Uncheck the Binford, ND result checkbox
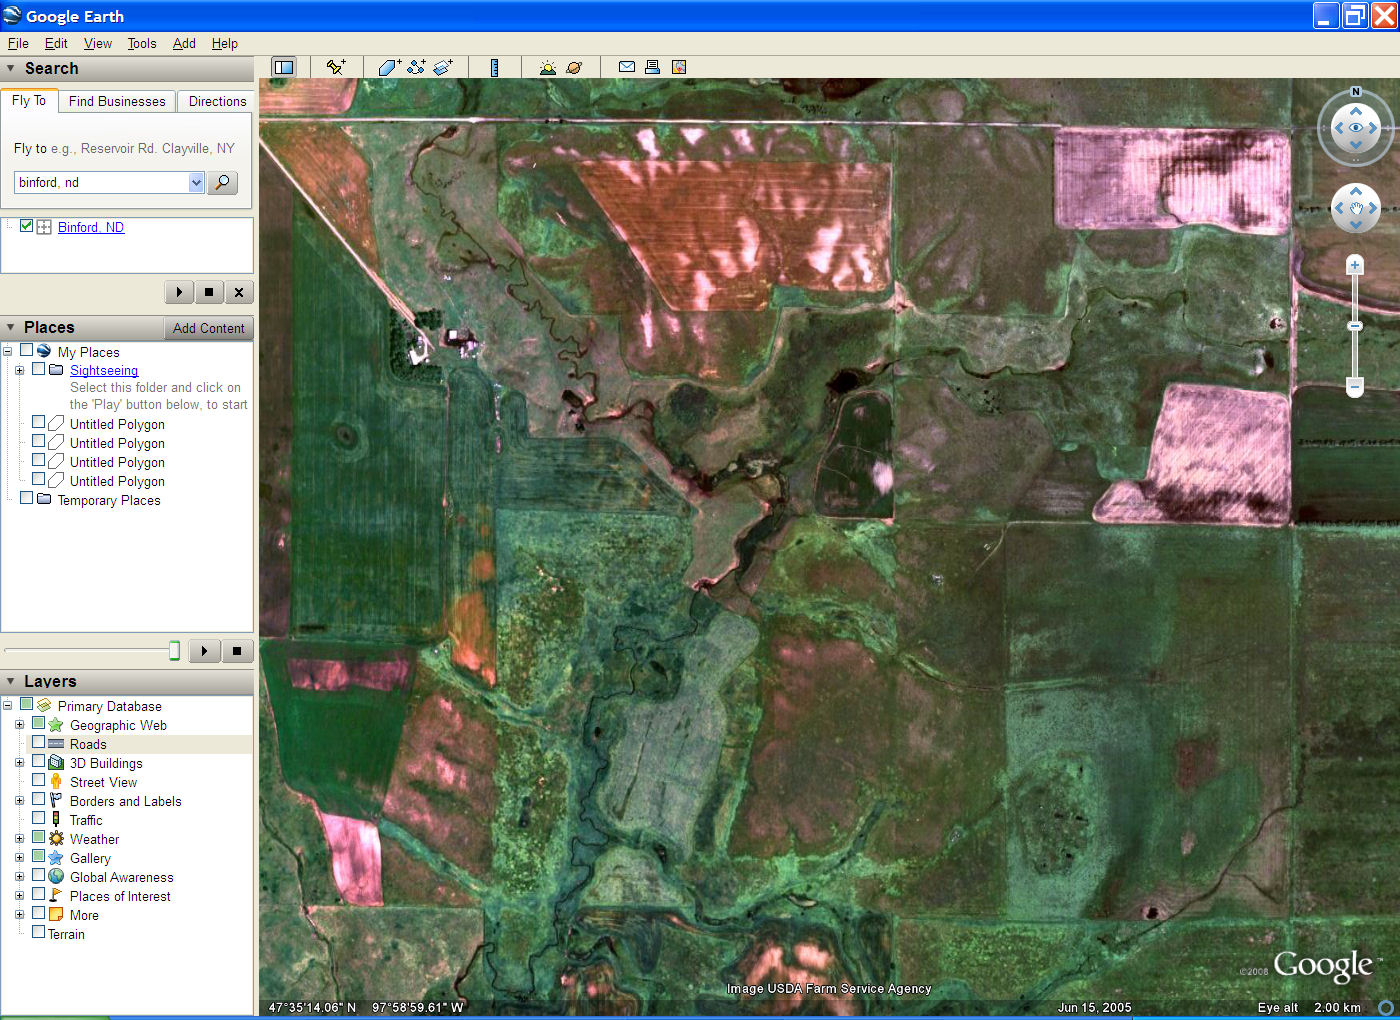 pos(27,226)
